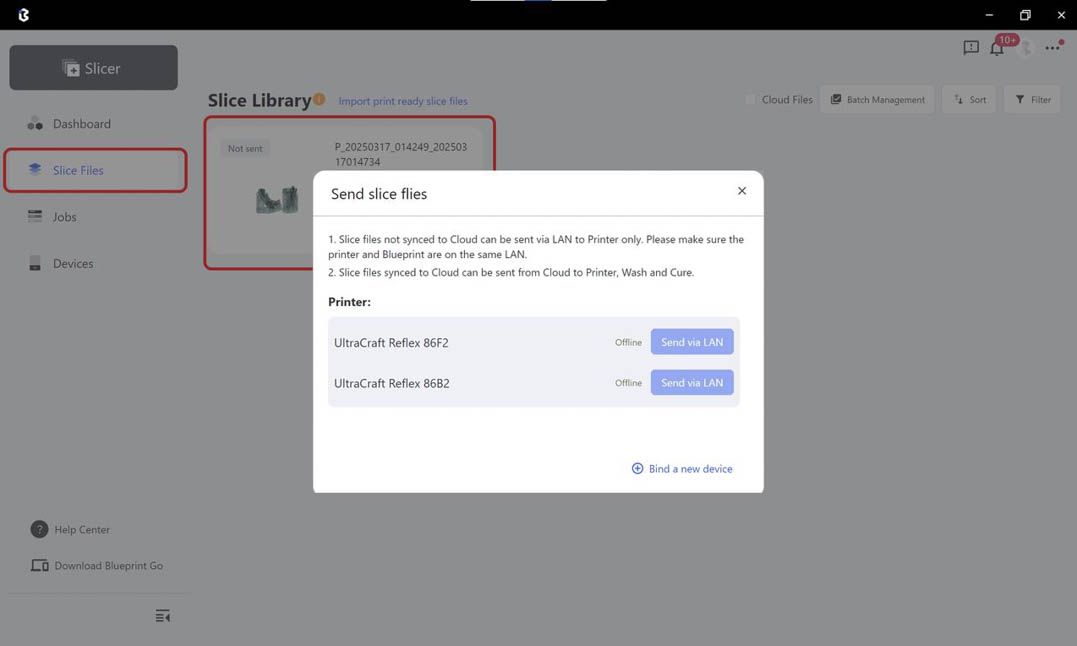Send via LAN to Reflex 86F2
The width and height of the screenshot is (1077, 646).
coord(692,342)
